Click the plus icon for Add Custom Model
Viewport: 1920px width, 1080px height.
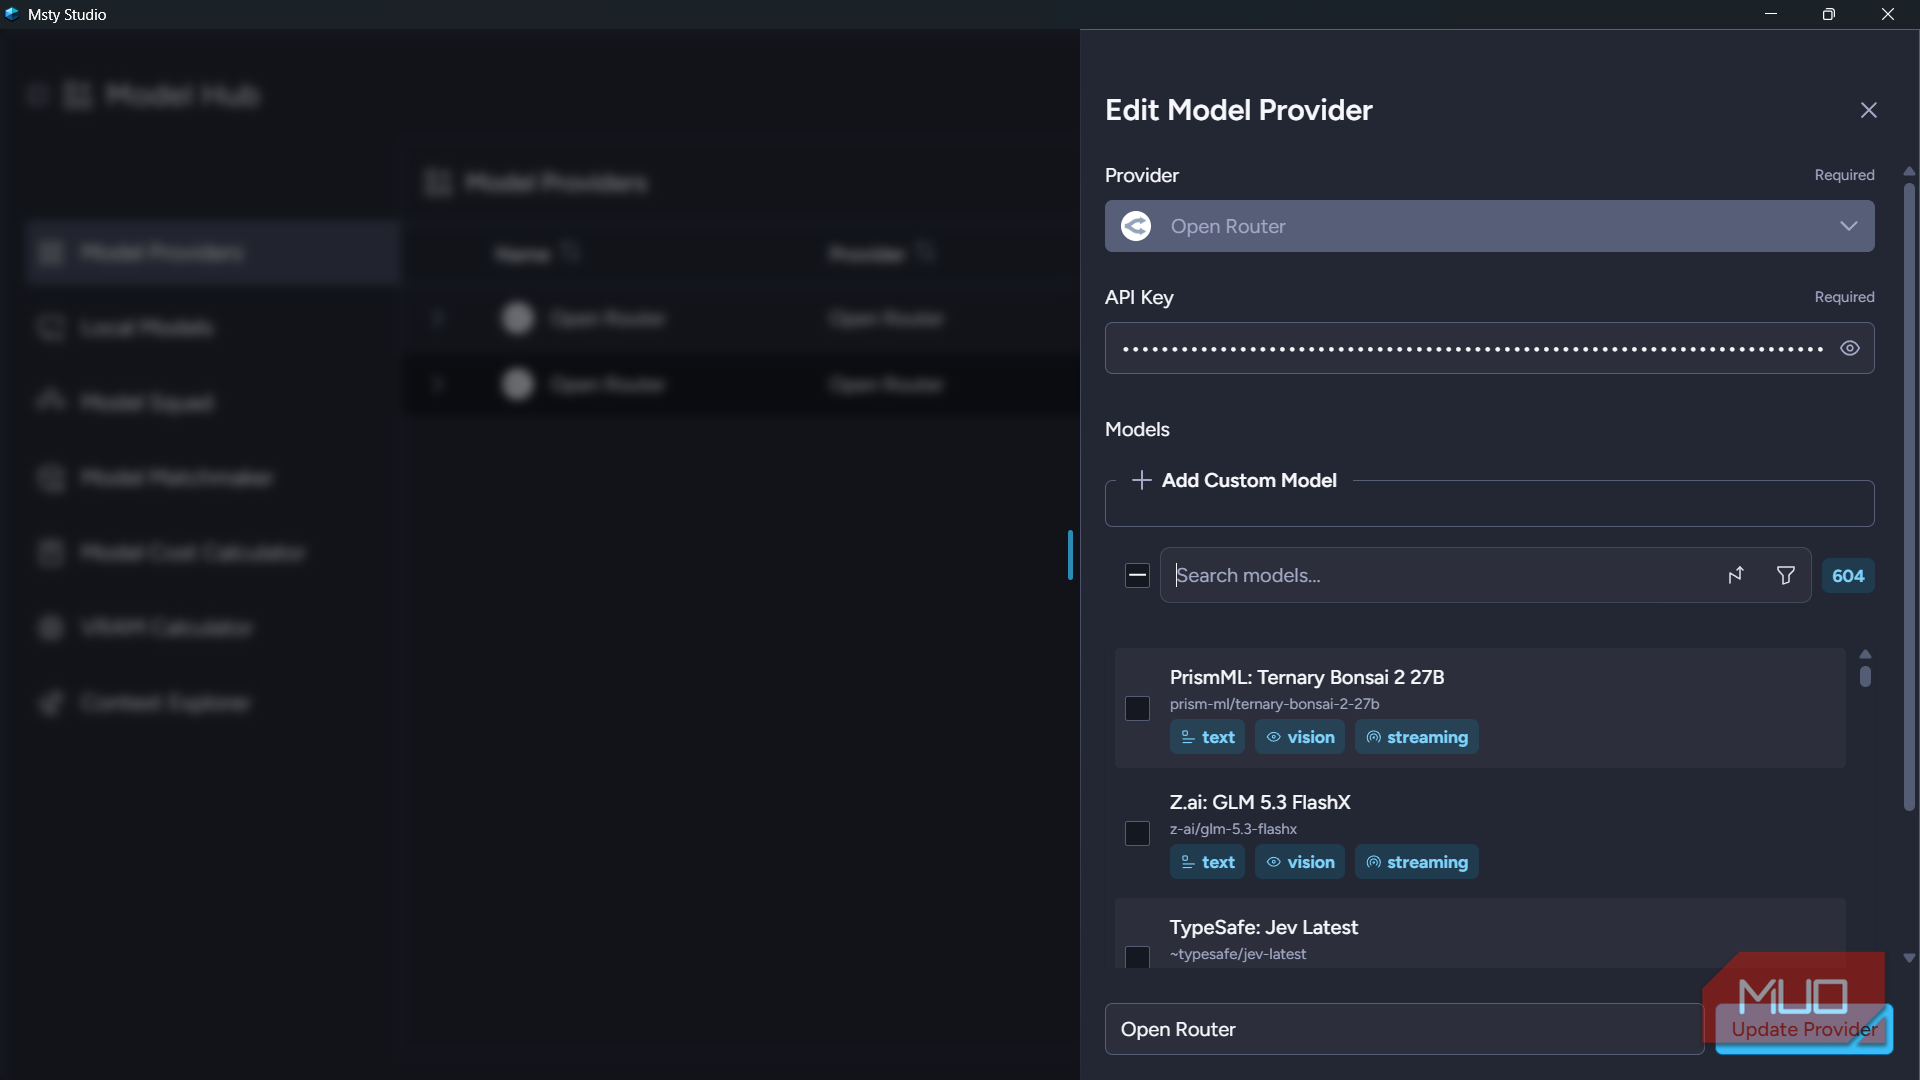[1141, 480]
